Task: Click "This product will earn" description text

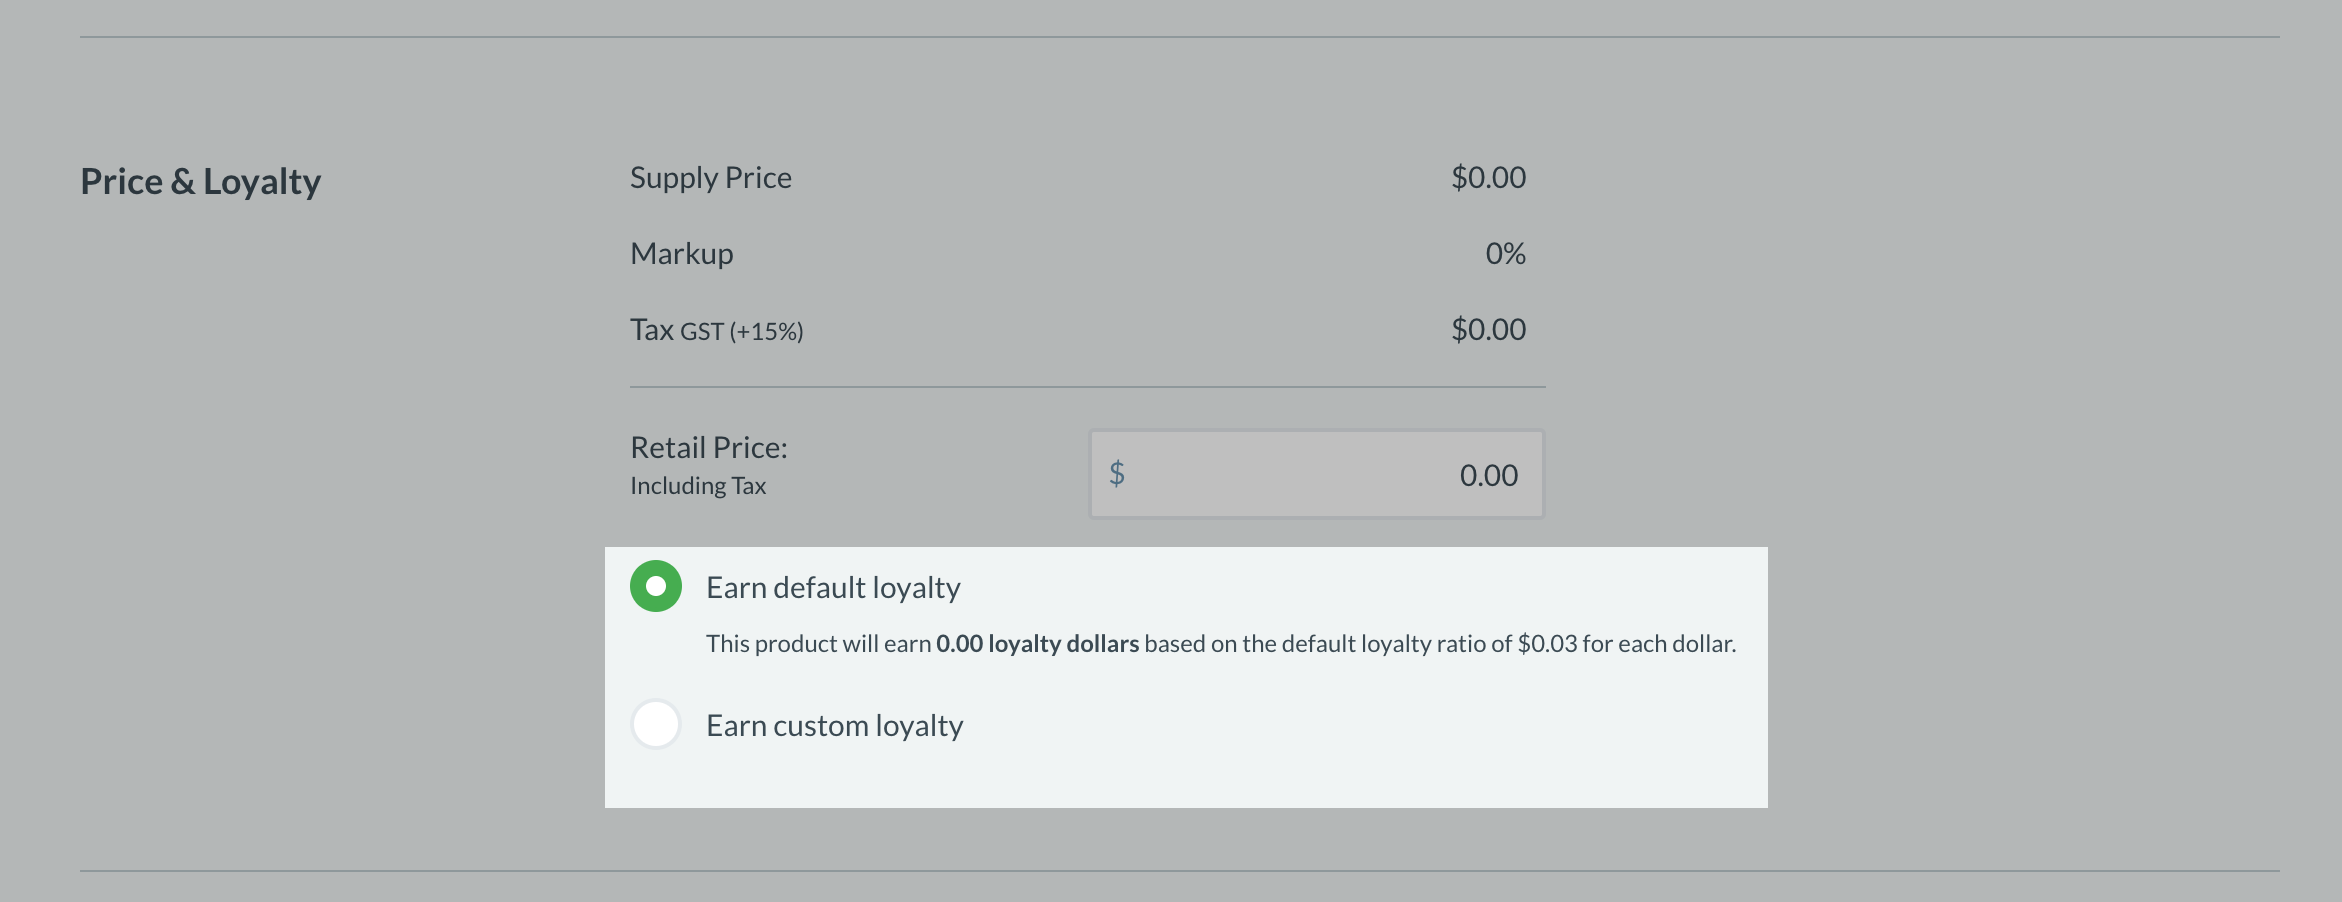Action: coord(818,644)
